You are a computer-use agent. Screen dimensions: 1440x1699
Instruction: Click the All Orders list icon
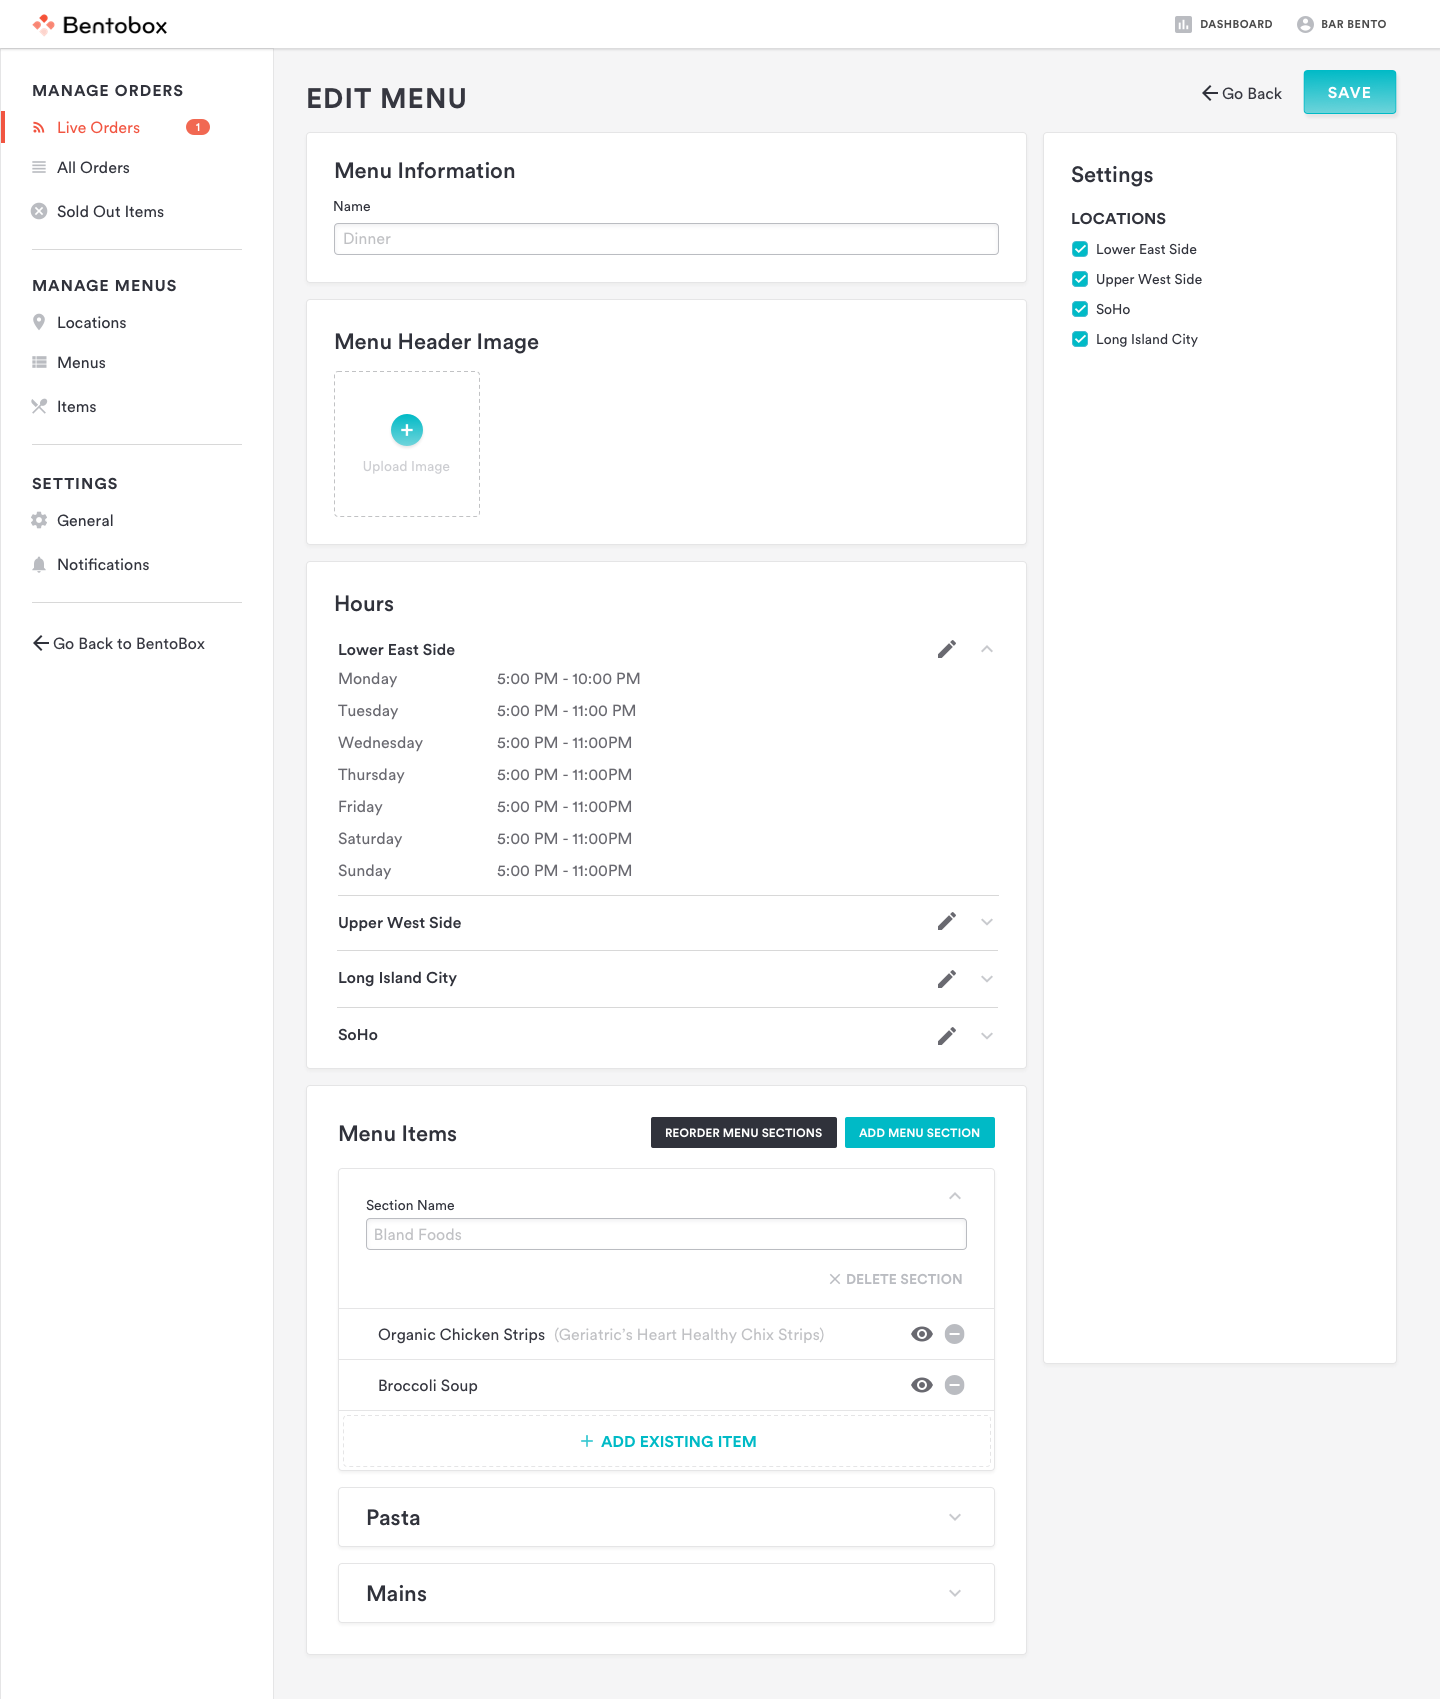tap(39, 167)
